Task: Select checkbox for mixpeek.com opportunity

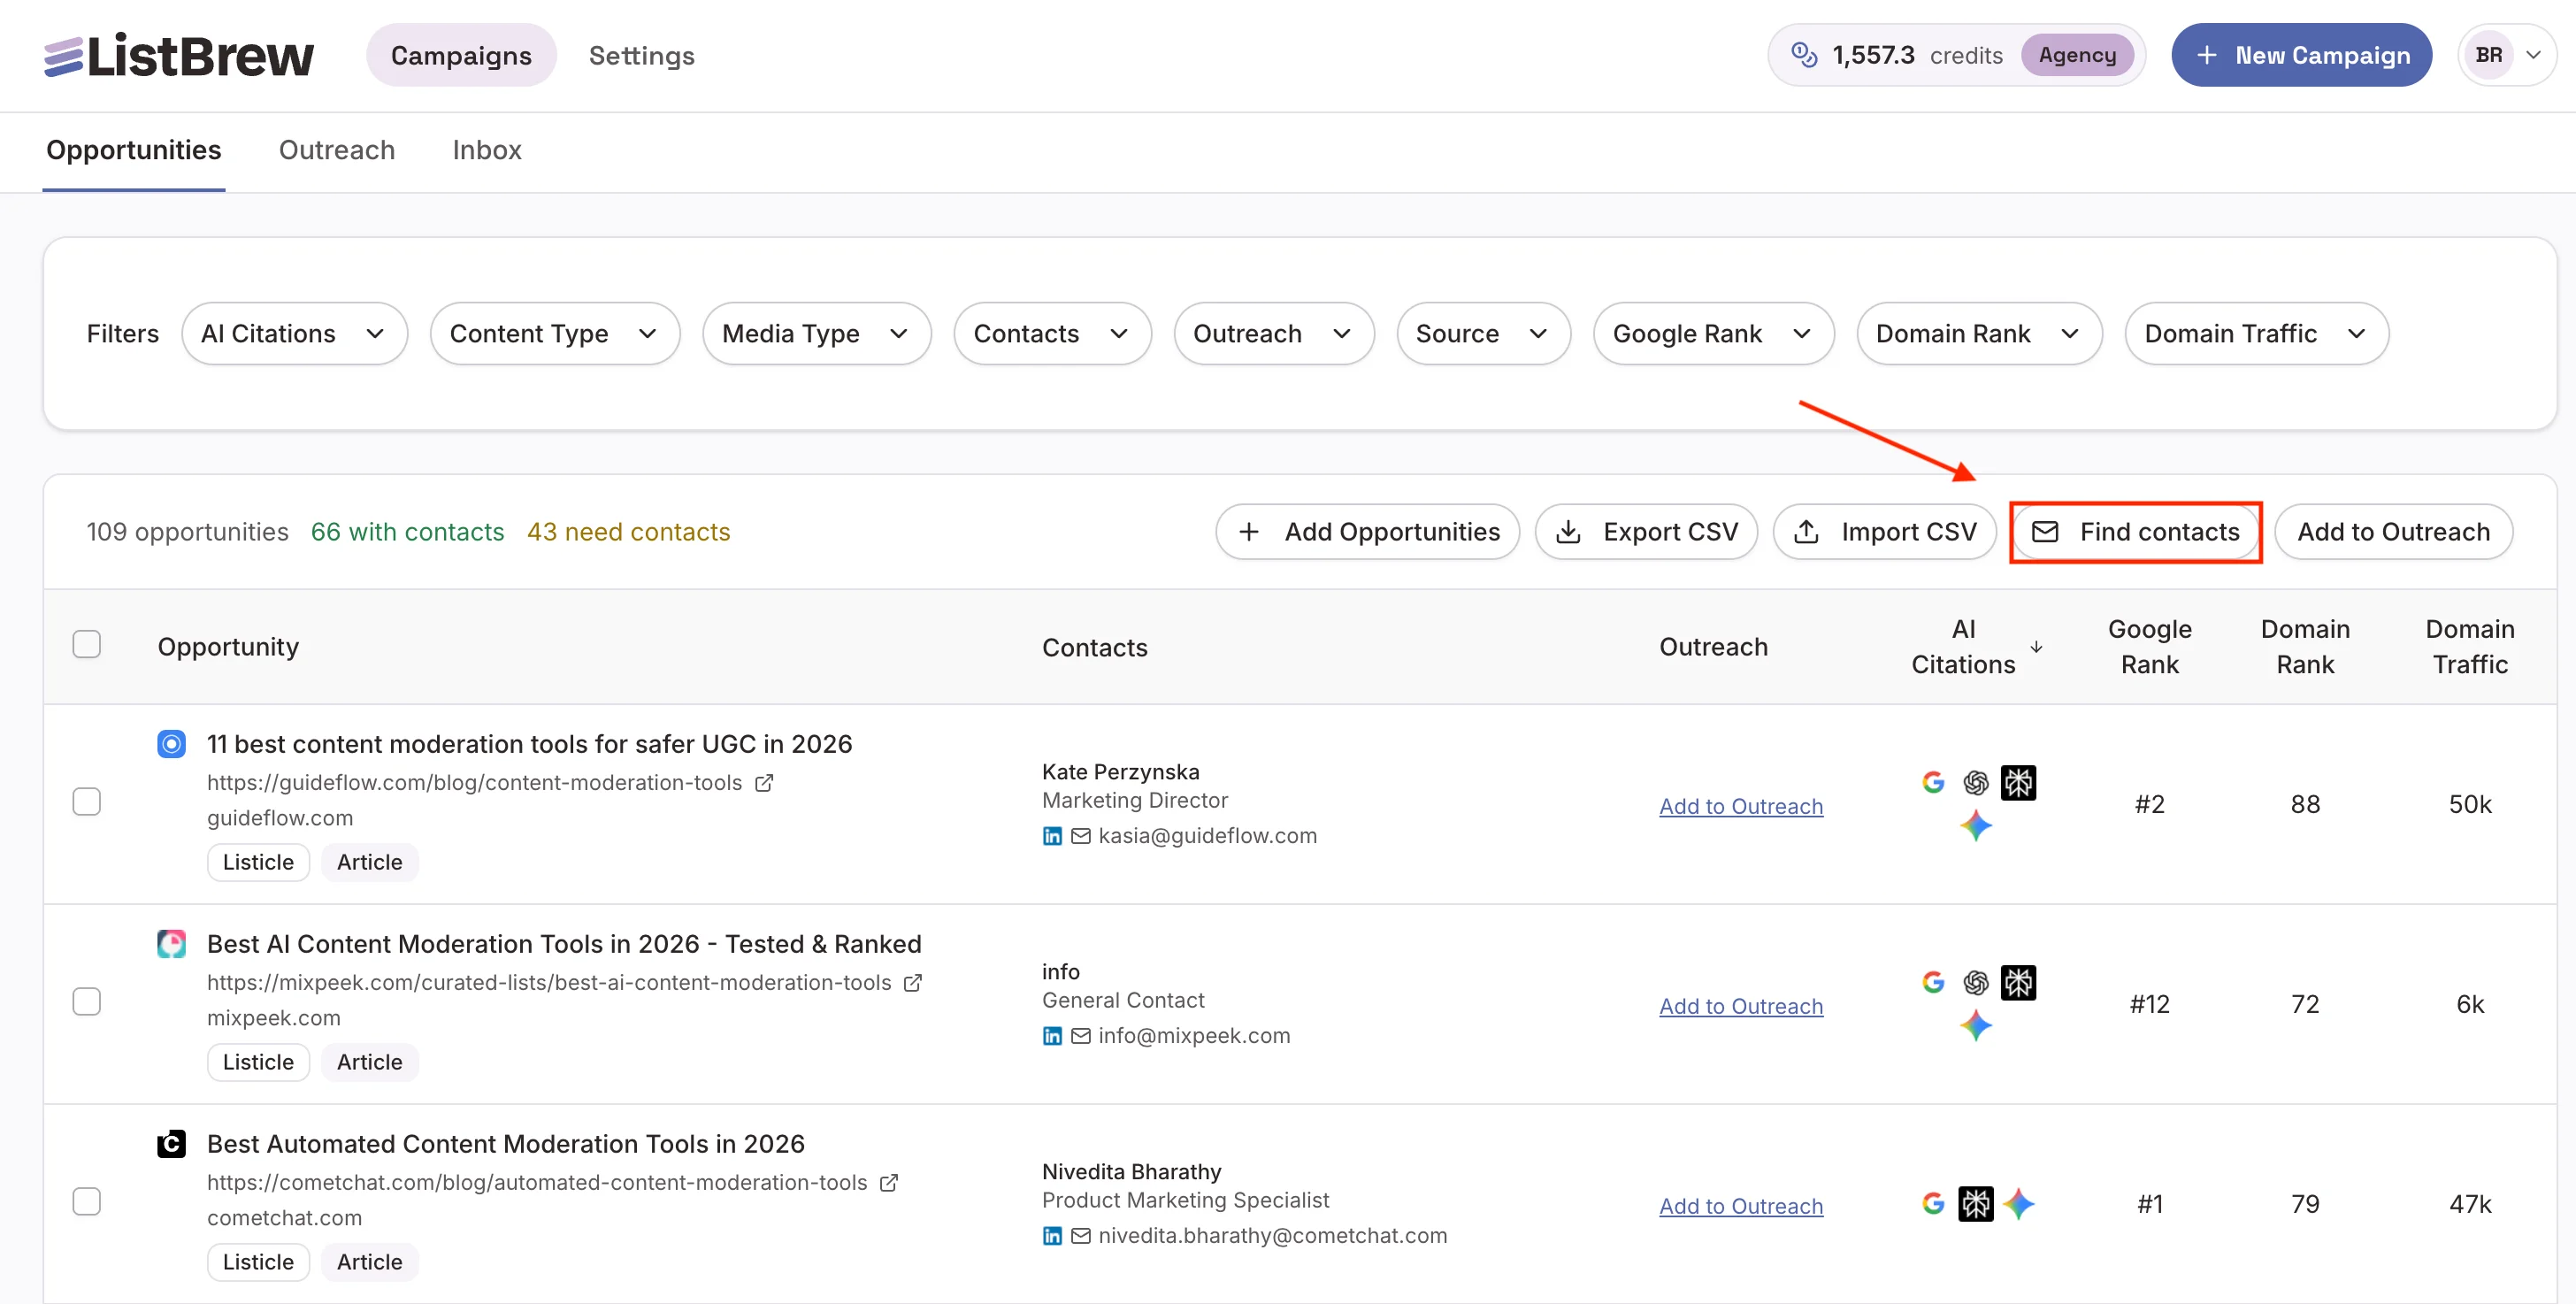Action: tap(87, 1002)
